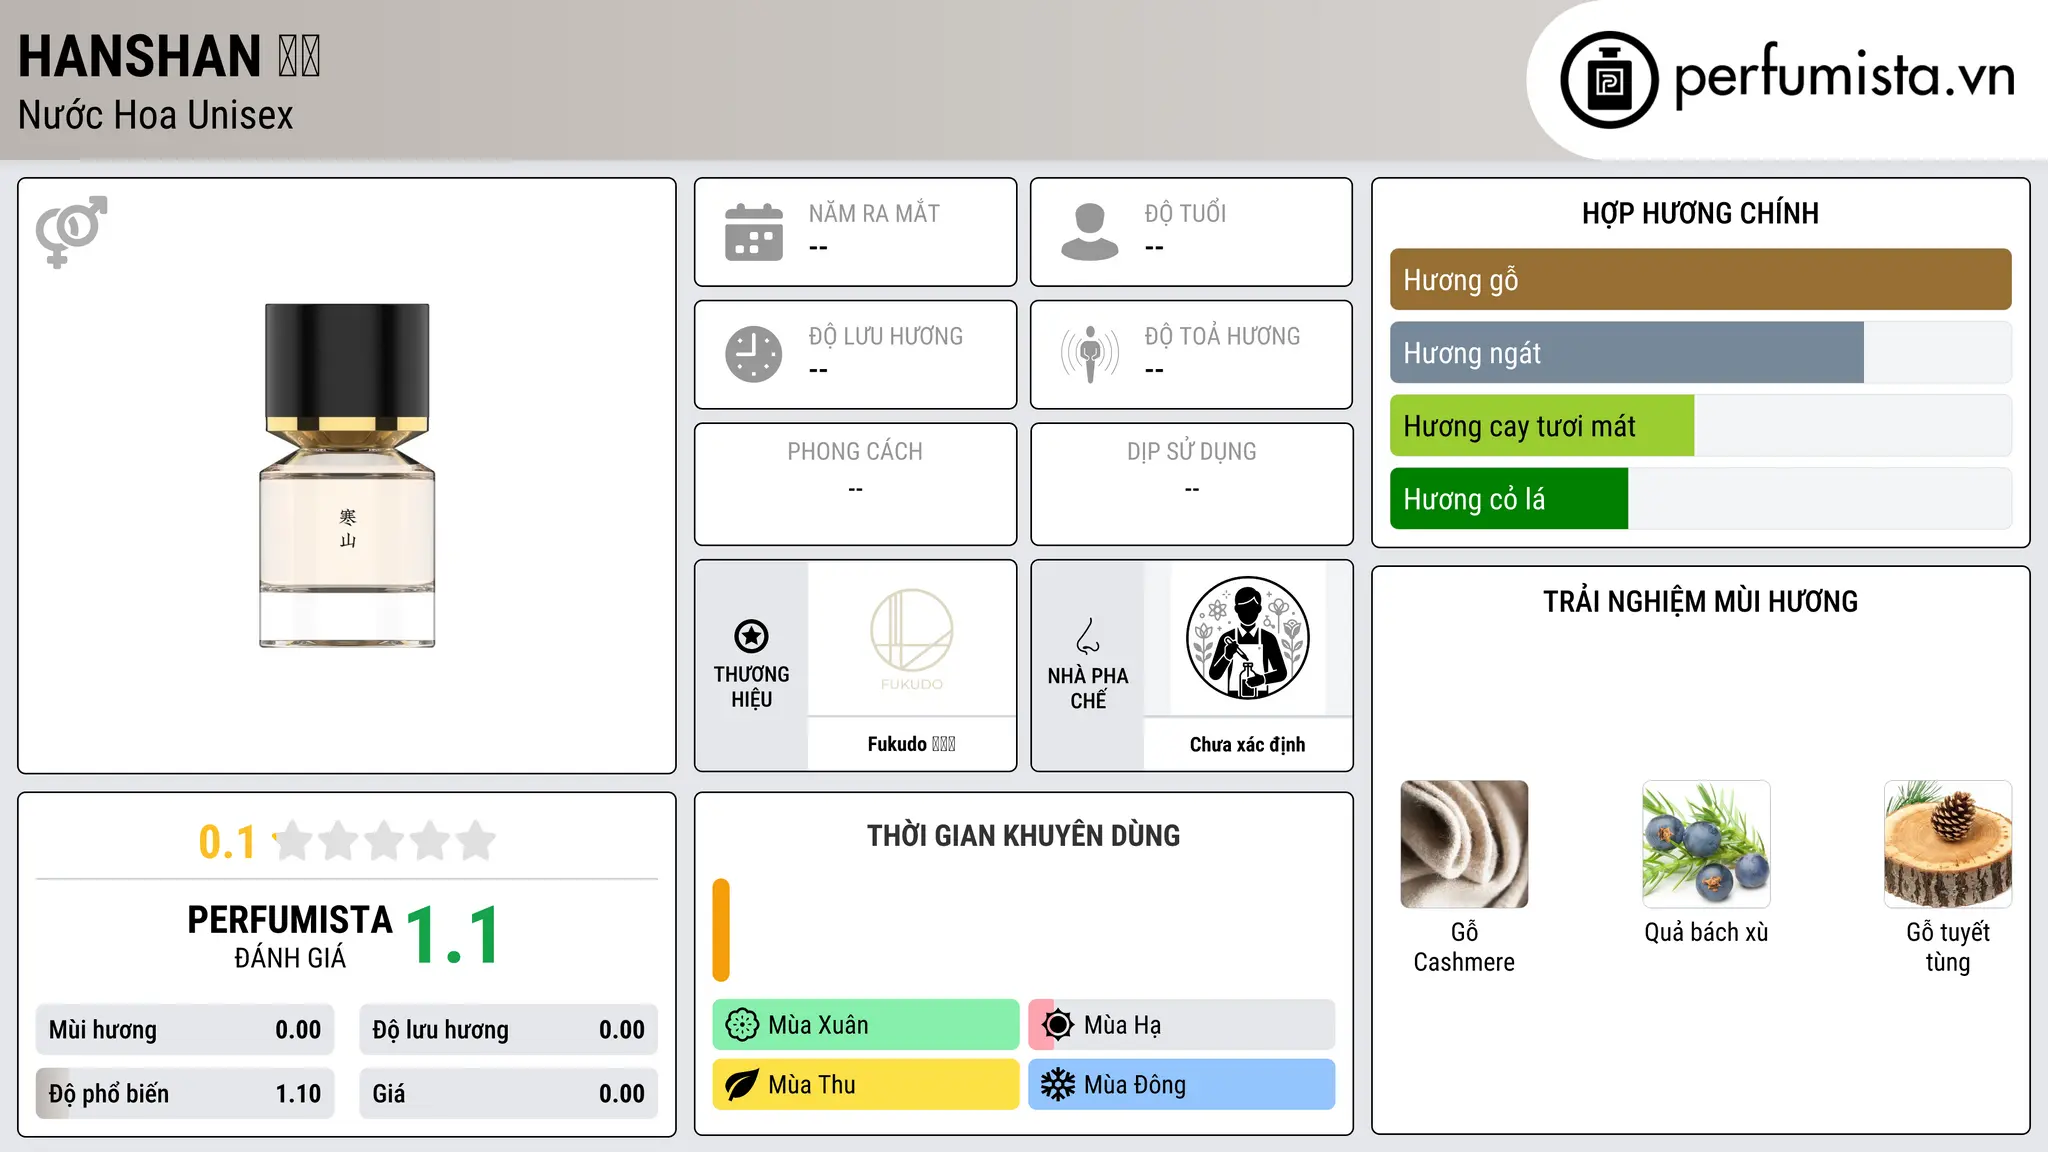Click the snowflake icon on Mùa Đông
This screenshot has width=2048, height=1152.
[x=1058, y=1085]
